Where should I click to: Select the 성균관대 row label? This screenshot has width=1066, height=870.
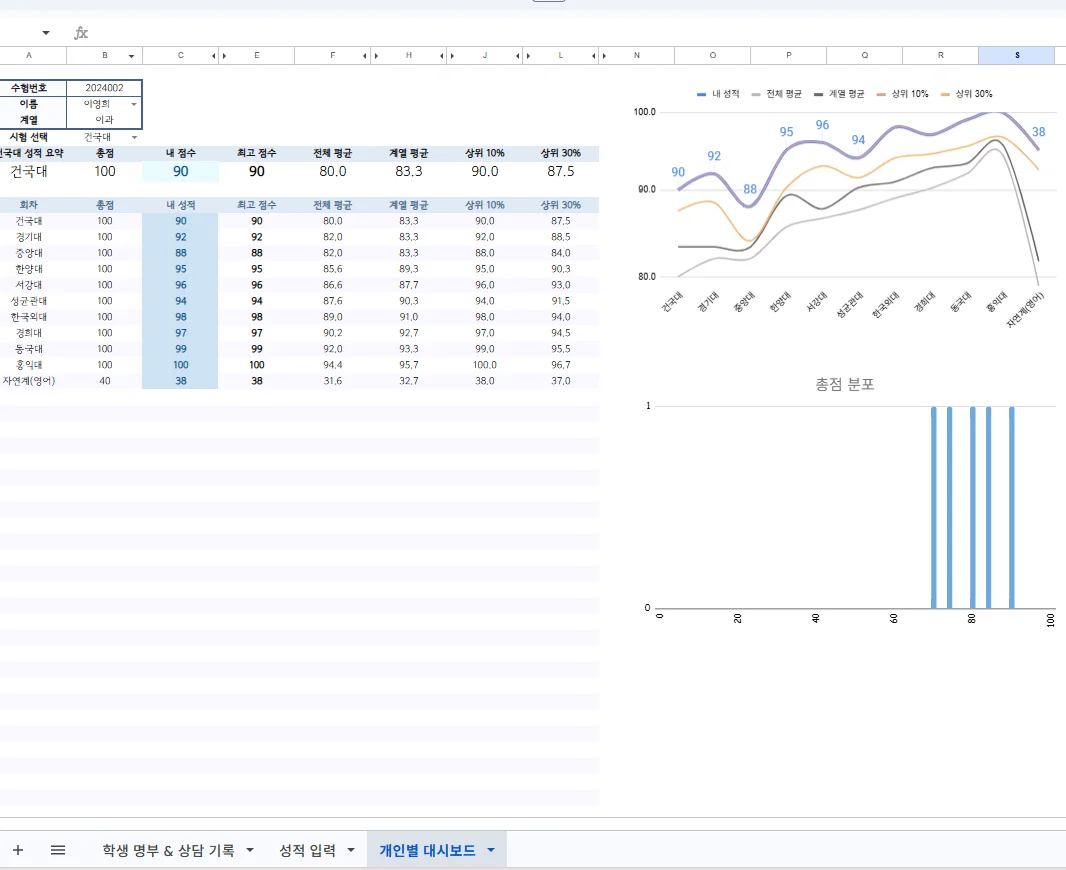29,300
